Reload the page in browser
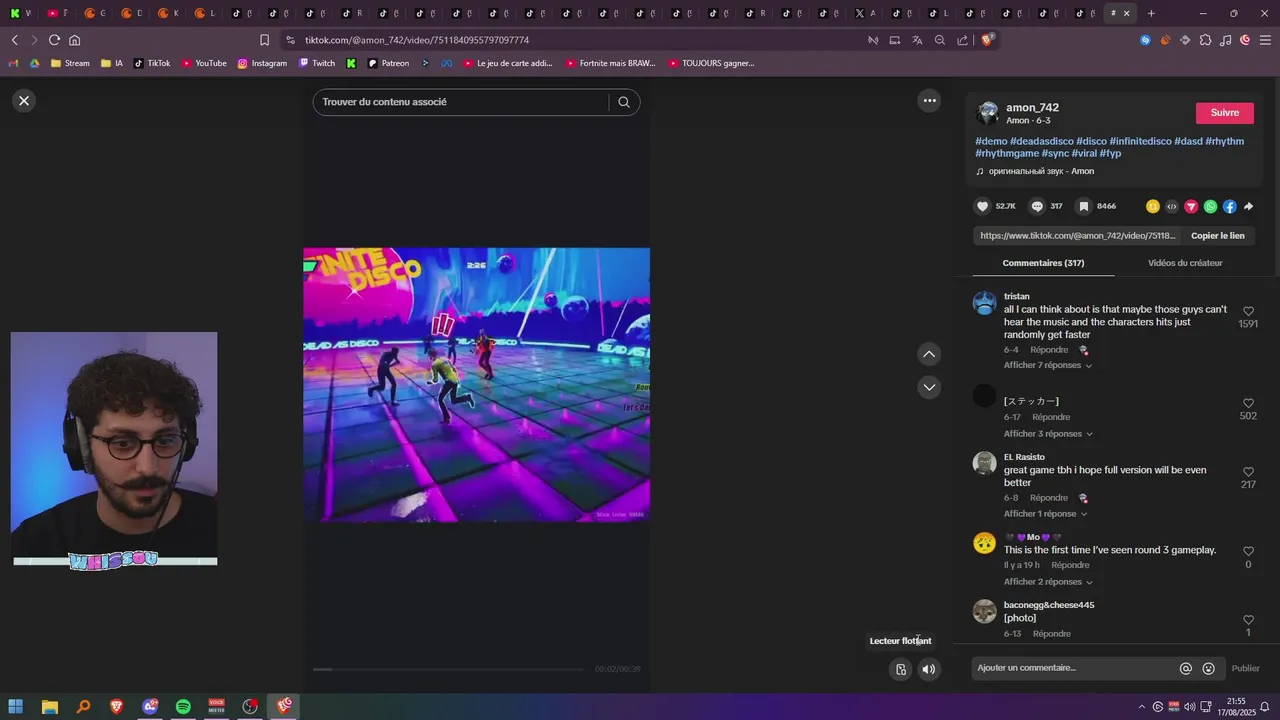 54,40
